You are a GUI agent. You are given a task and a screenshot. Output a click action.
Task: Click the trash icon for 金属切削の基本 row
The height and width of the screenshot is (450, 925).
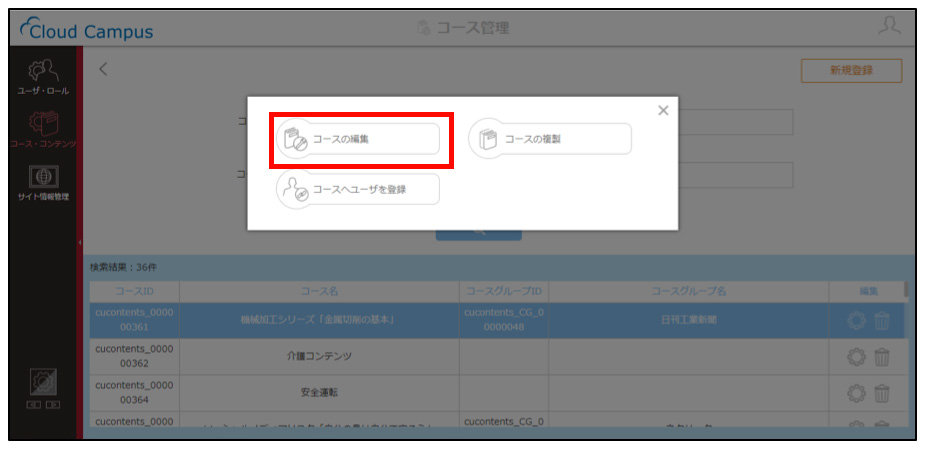click(x=881, y=321)
